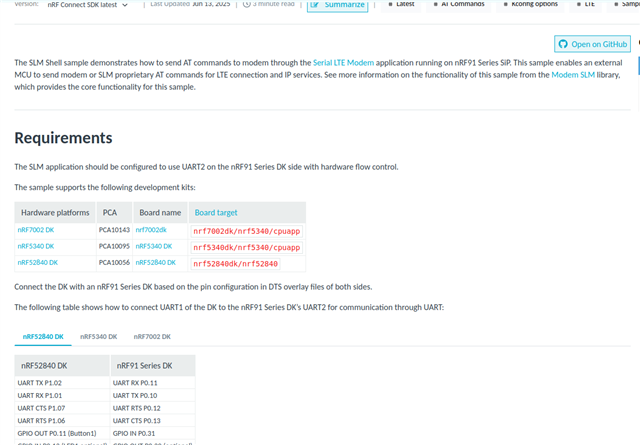Select the Latest tag
This screenshot has width=640, height=445.
(401, 4)
